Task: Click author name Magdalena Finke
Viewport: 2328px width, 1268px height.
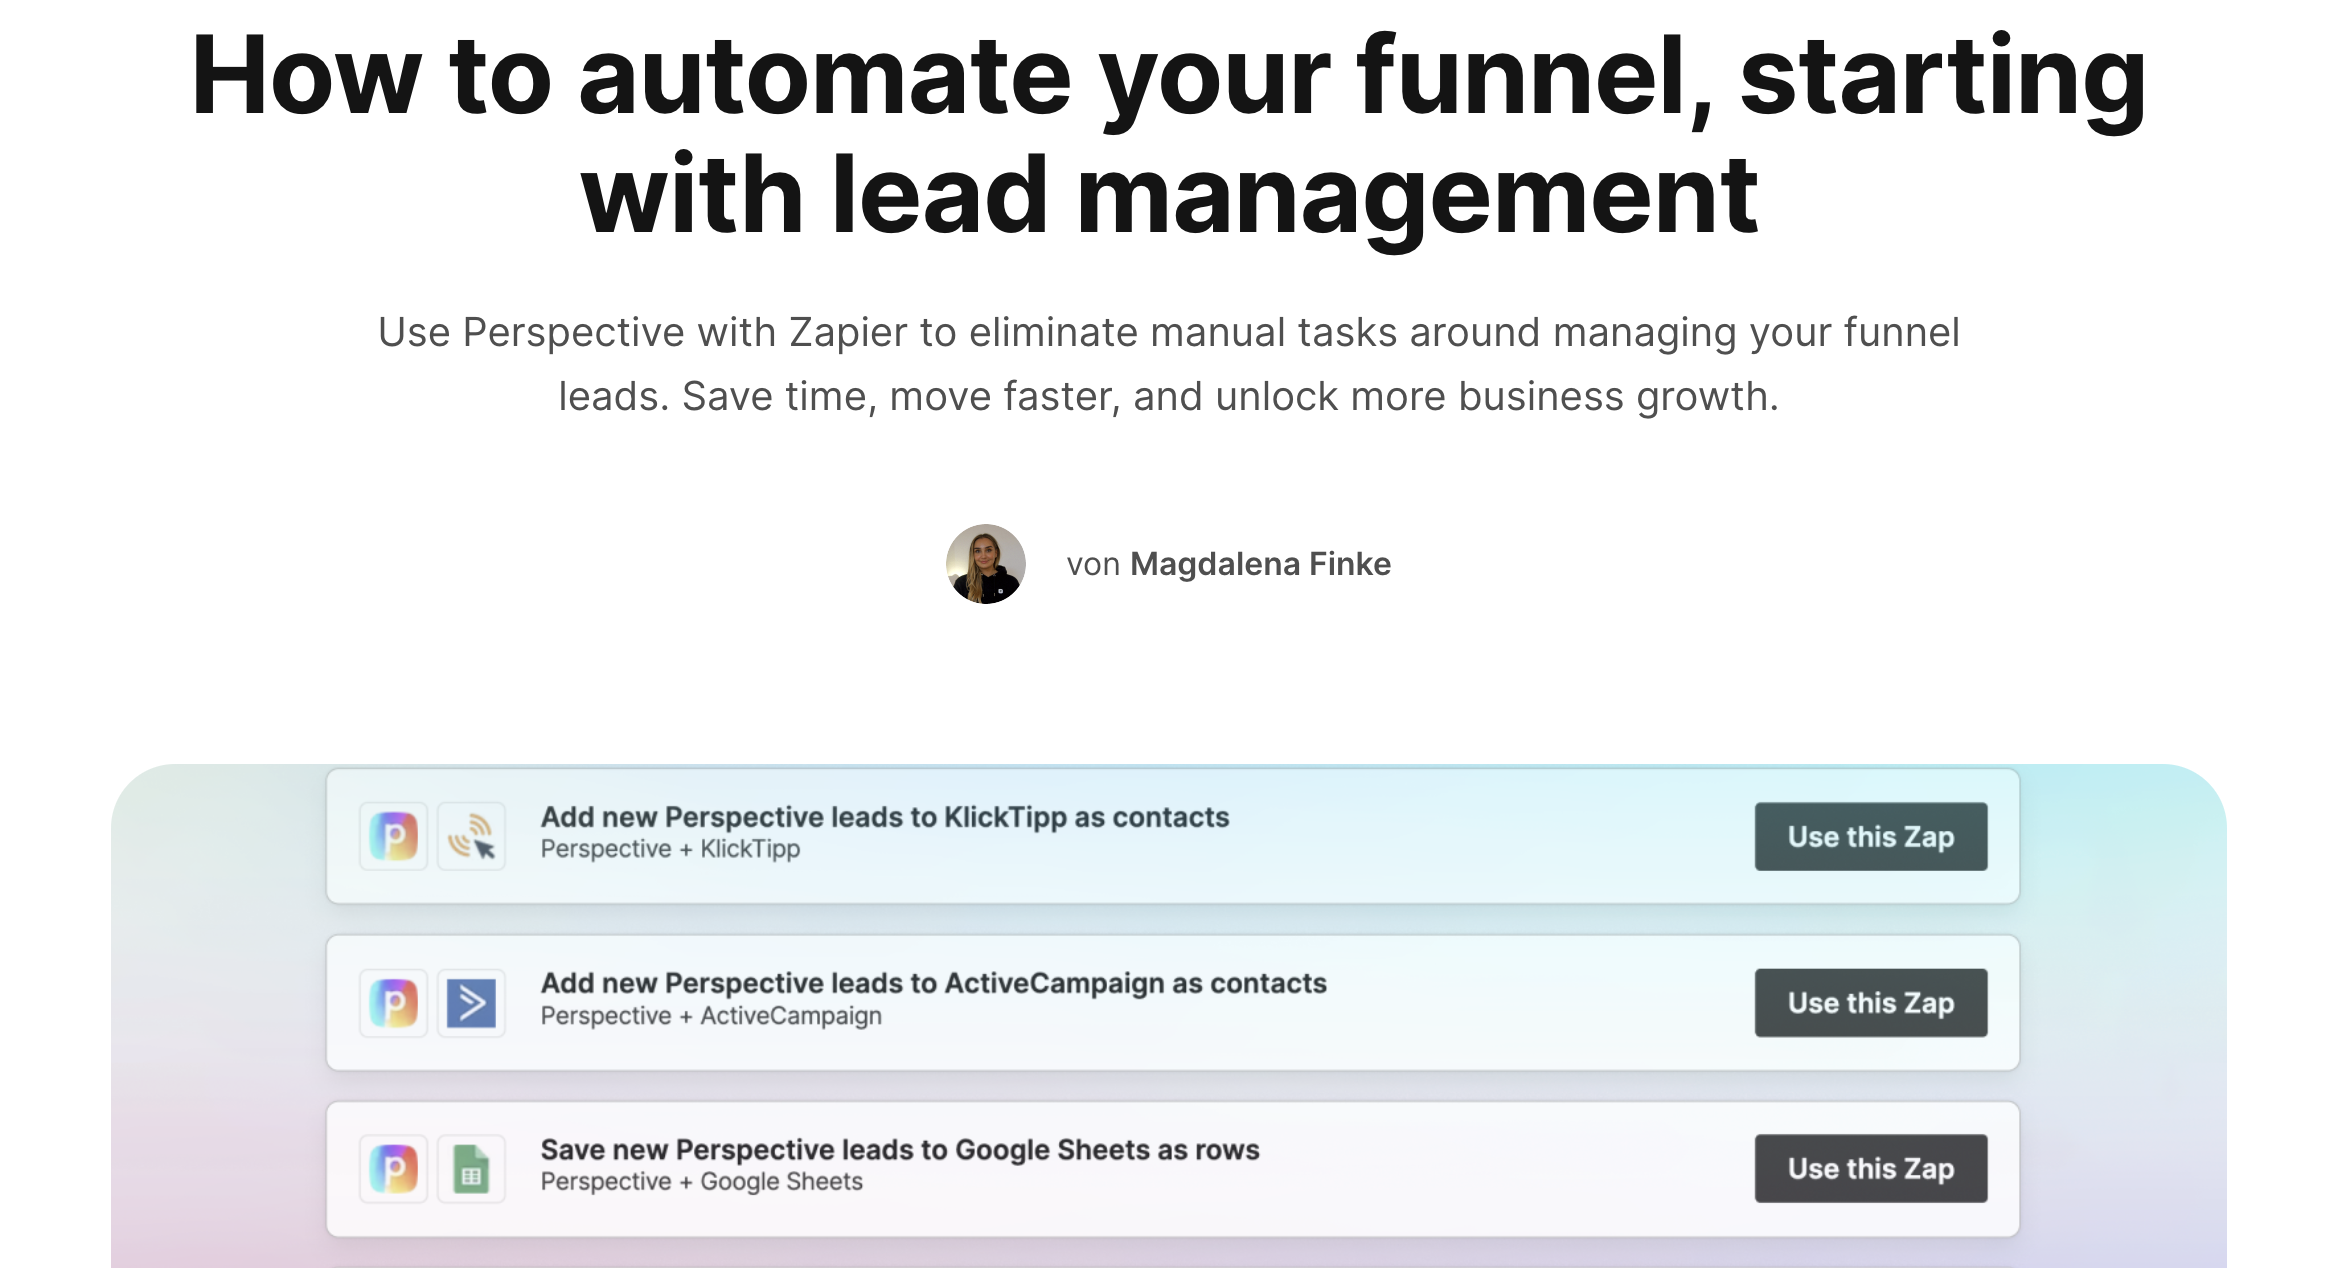Action: (x=1260, y=564)
